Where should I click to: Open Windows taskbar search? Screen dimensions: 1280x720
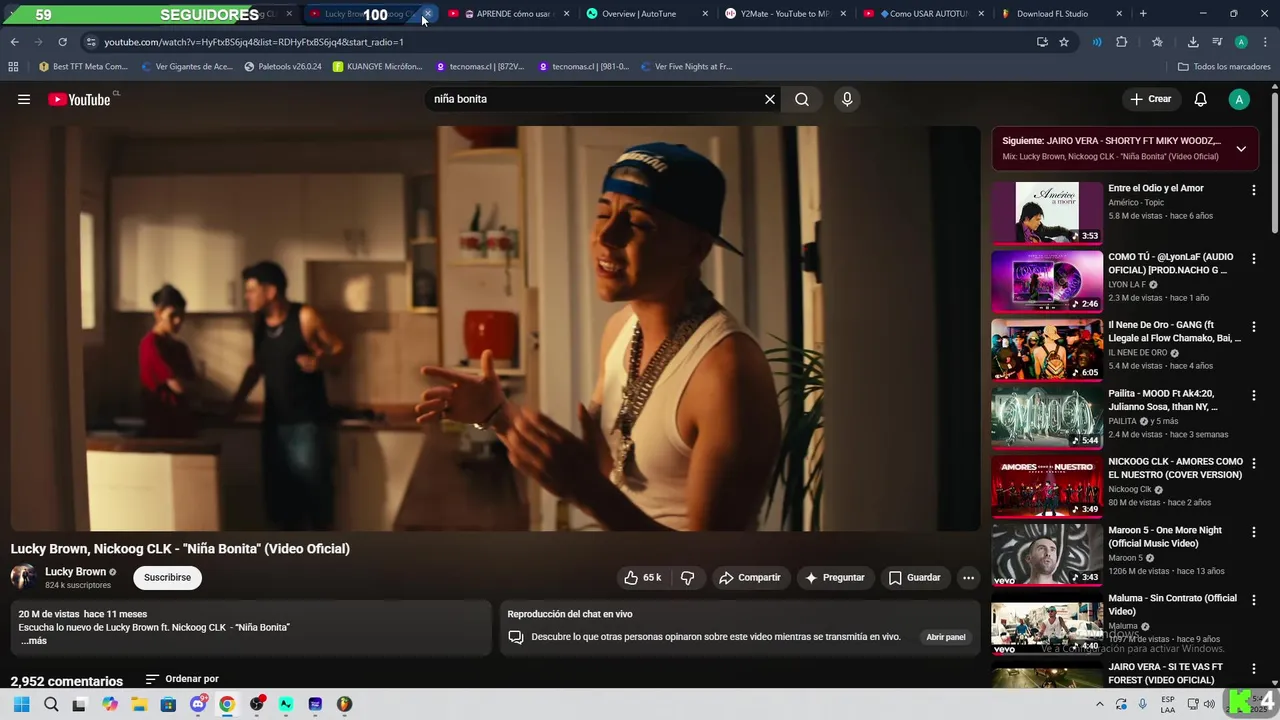51,704
